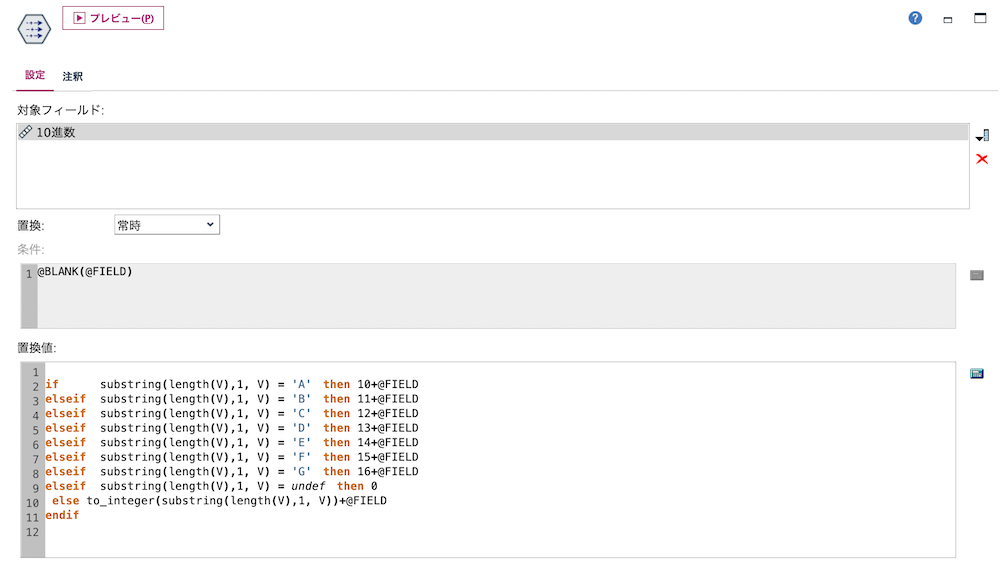Open the 置換 dropdown showing 常時
The width and height of the screenshot is (1000, 566).
click(167, 225)
